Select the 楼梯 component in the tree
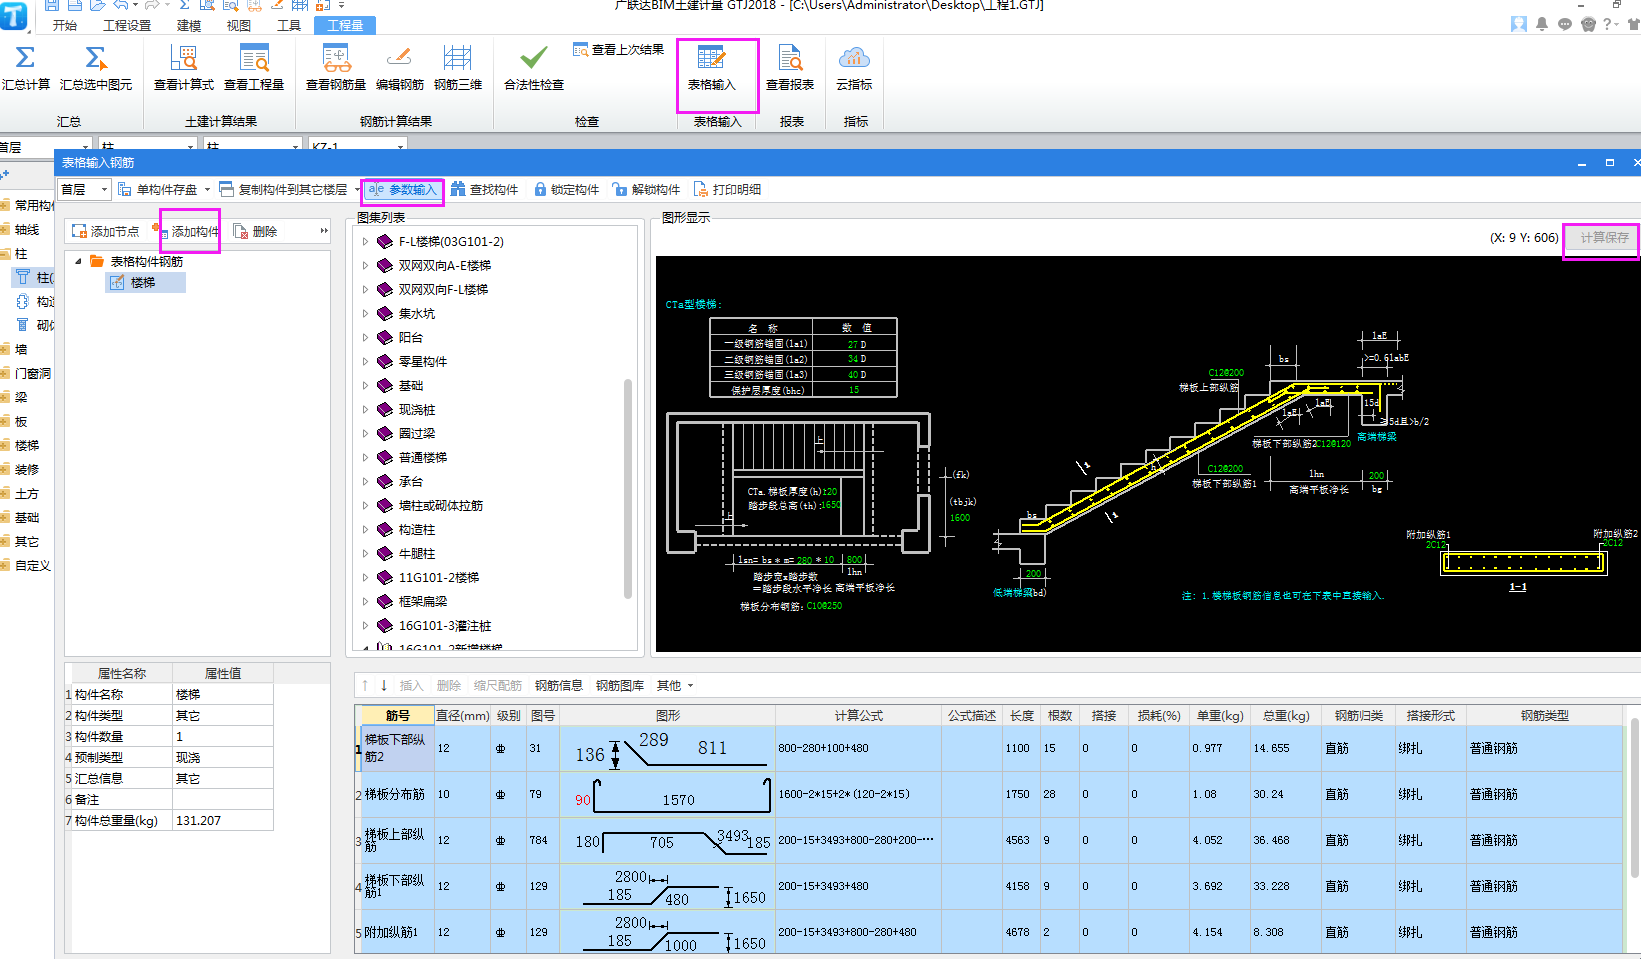1641x959 pixels. (143, 283)
